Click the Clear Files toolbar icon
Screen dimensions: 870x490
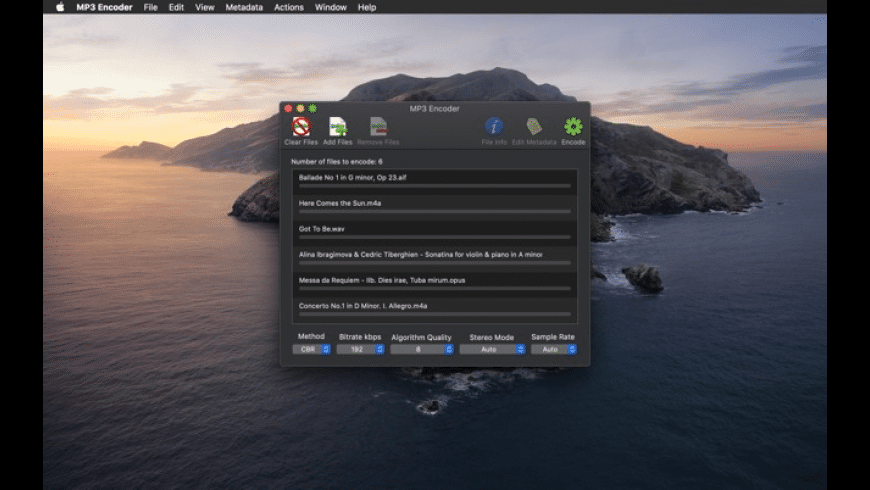click(301, 127)
